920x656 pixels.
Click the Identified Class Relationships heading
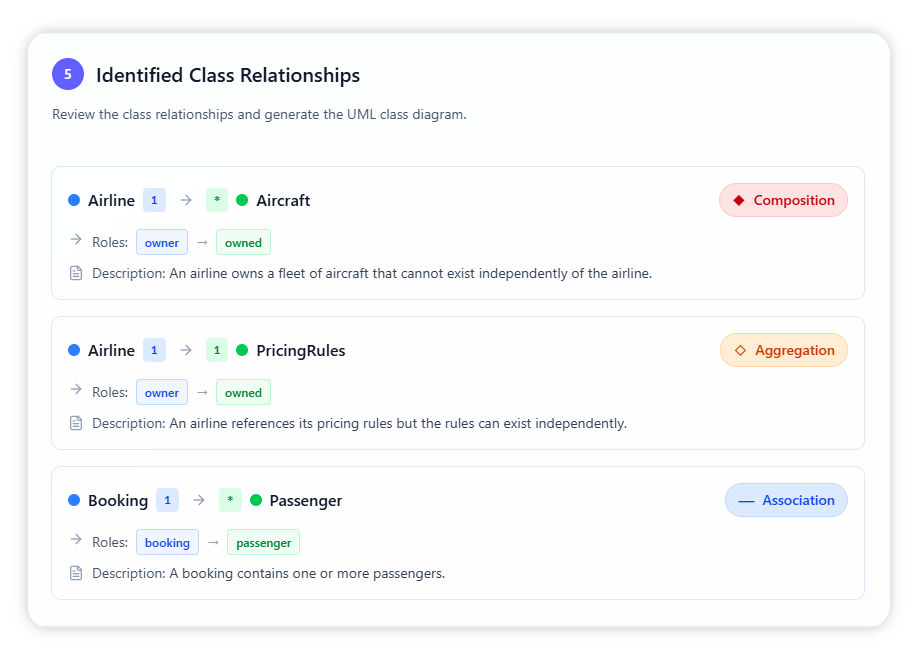point(228,75)
